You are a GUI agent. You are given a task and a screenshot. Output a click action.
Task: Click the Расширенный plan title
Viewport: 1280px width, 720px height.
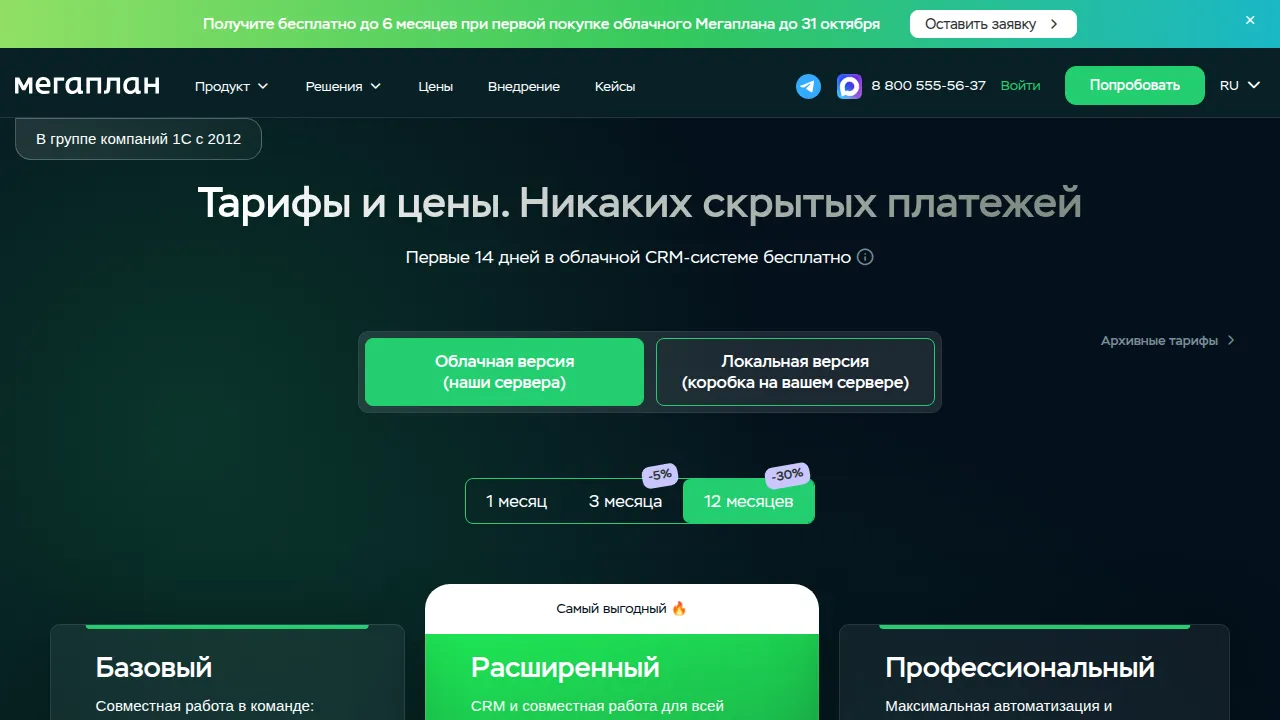(x=565, y=667)
